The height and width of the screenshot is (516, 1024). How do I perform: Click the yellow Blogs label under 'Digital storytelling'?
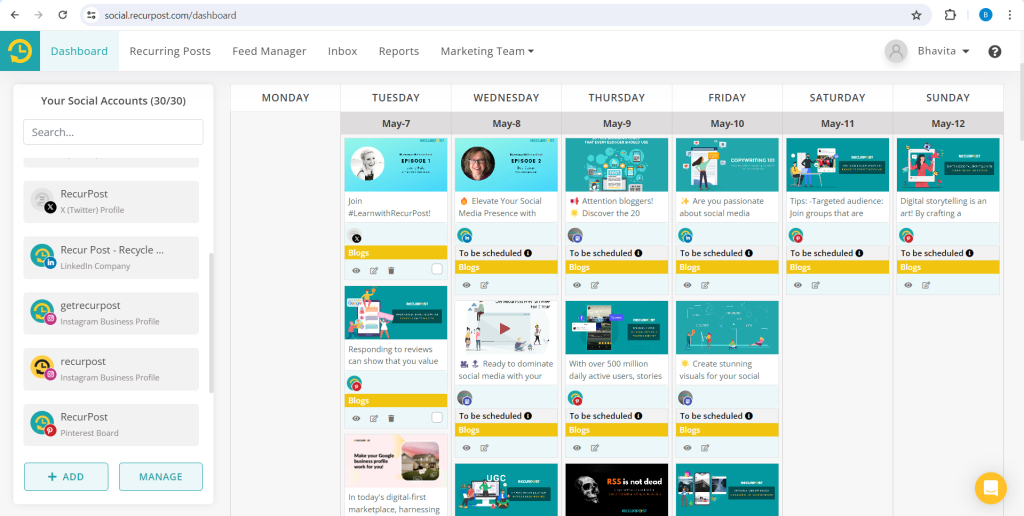[948, 267]
